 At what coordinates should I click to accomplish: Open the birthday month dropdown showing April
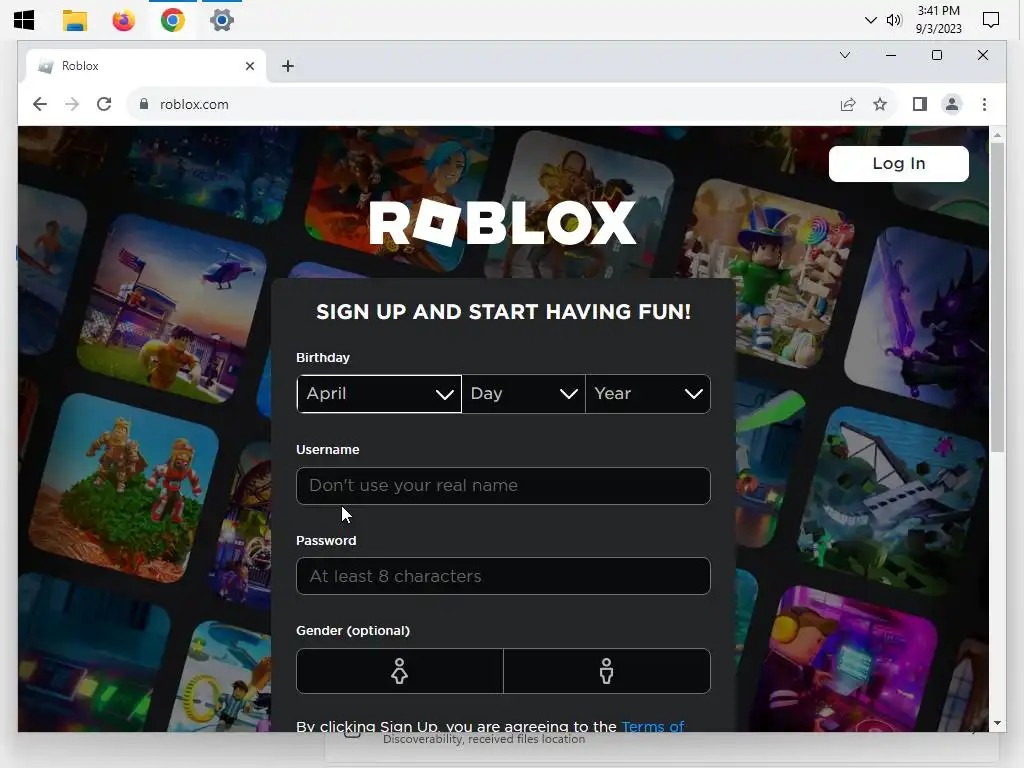(379, 394)
